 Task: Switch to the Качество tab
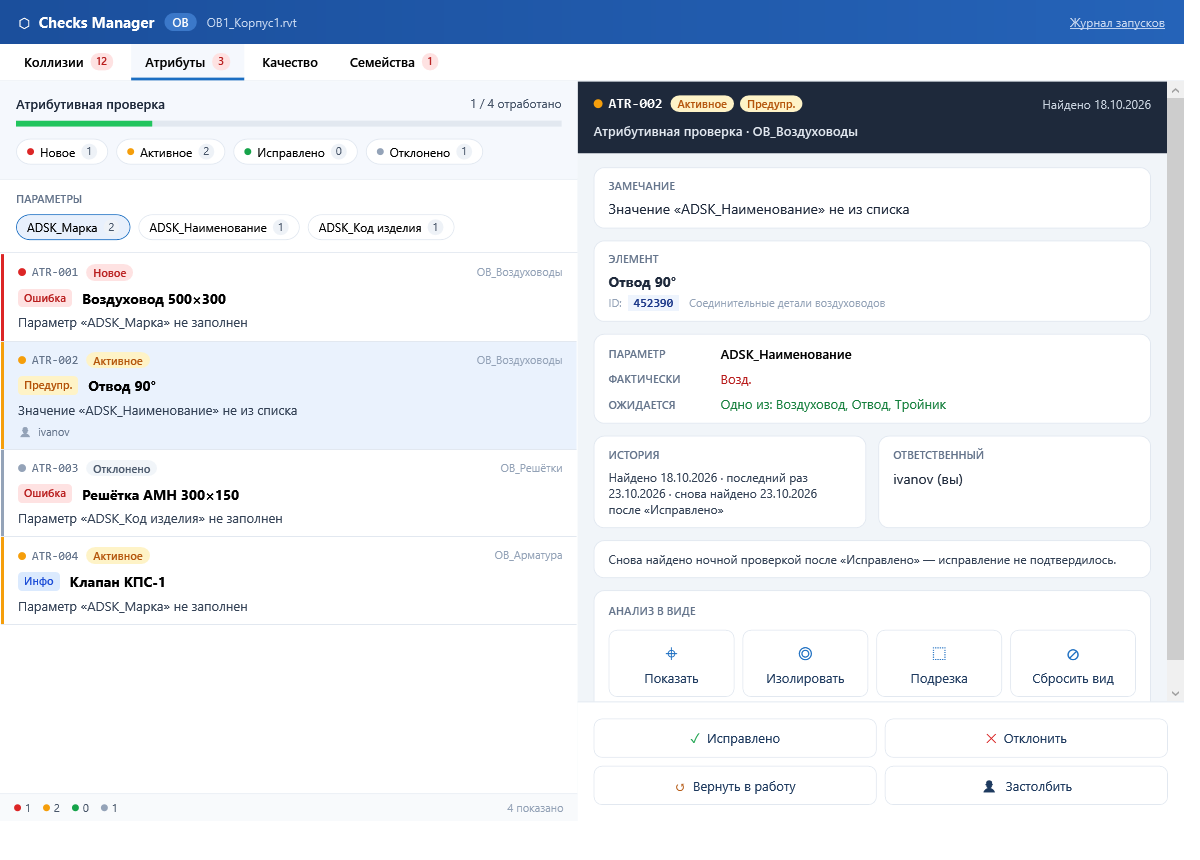click(x=290, y=62)
